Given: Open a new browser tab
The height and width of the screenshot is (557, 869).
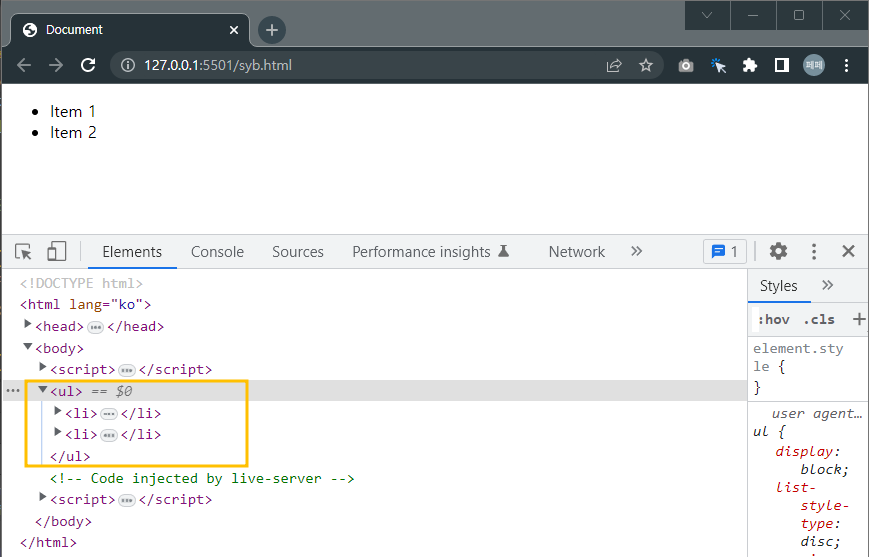Looking at the screenshot, I should 272,30.
